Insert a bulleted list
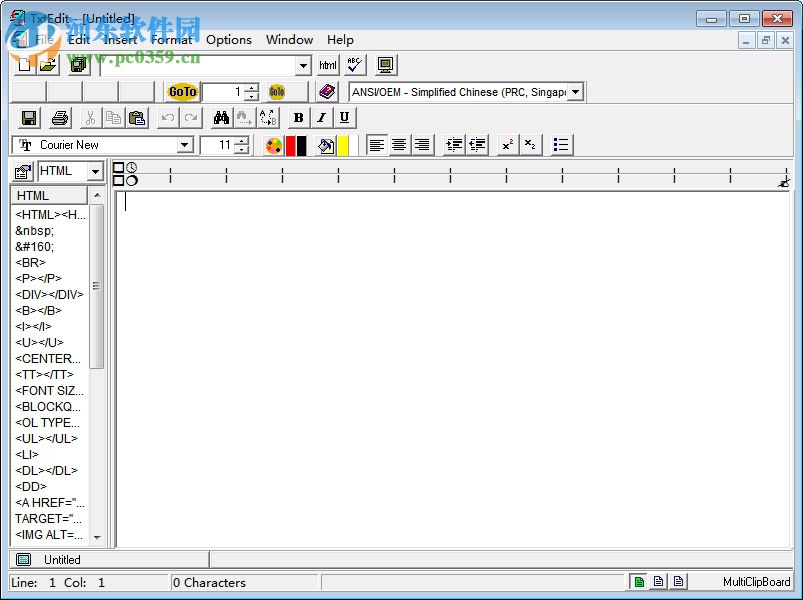Image resolution: width=803 pixels, height=600 pixels. click(561, 145)
